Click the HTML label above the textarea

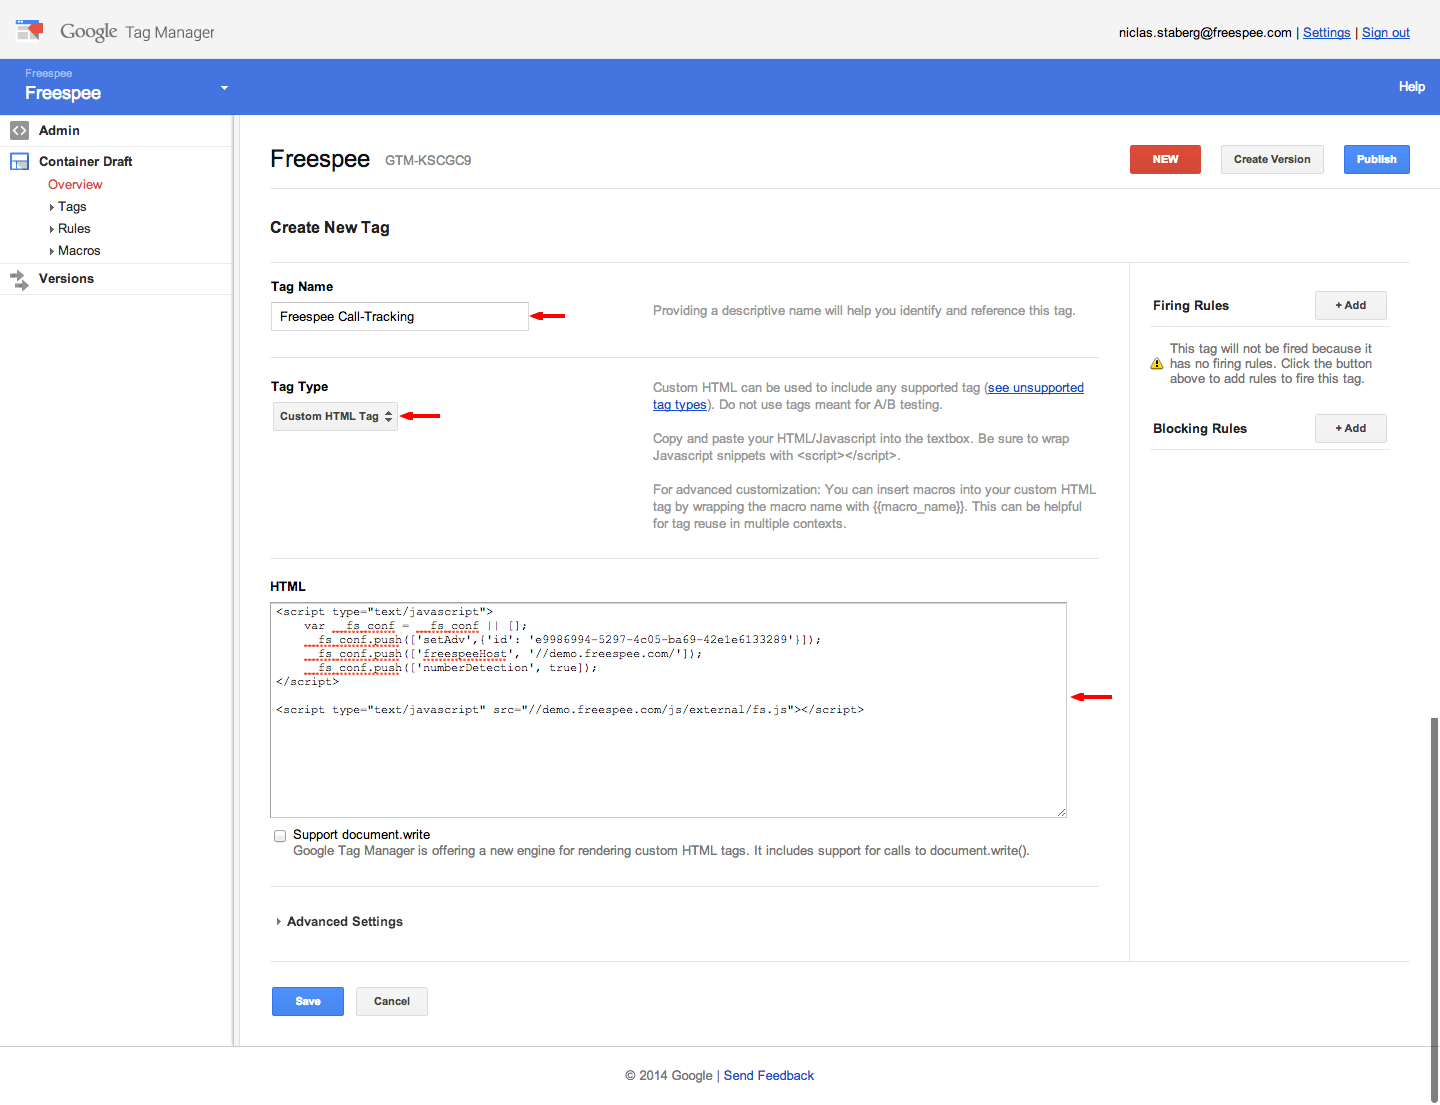tap(288, 587)
